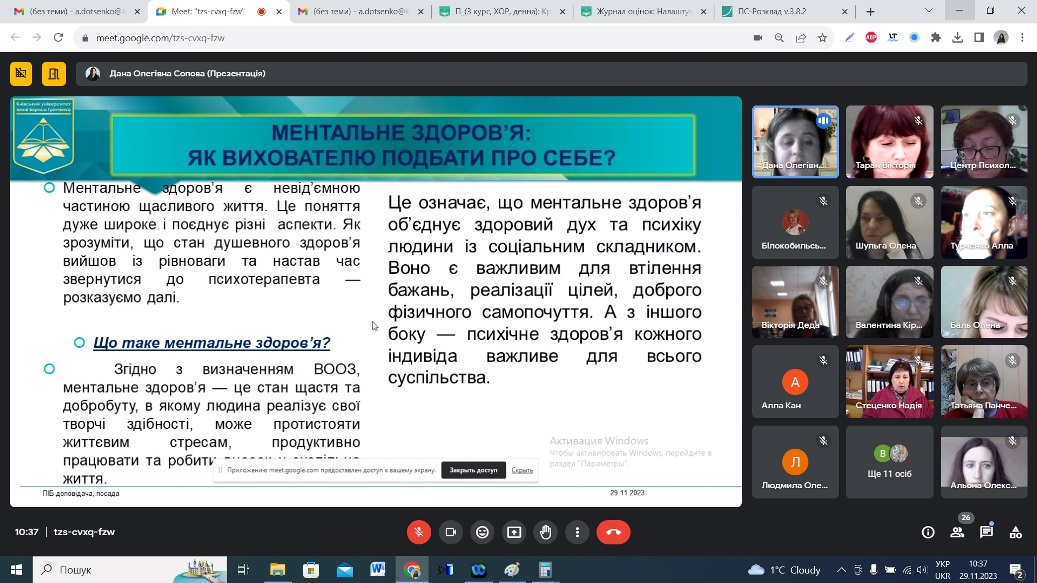Select Стеценко Надія video tile
1037x583 pixels.
[890, 381]
